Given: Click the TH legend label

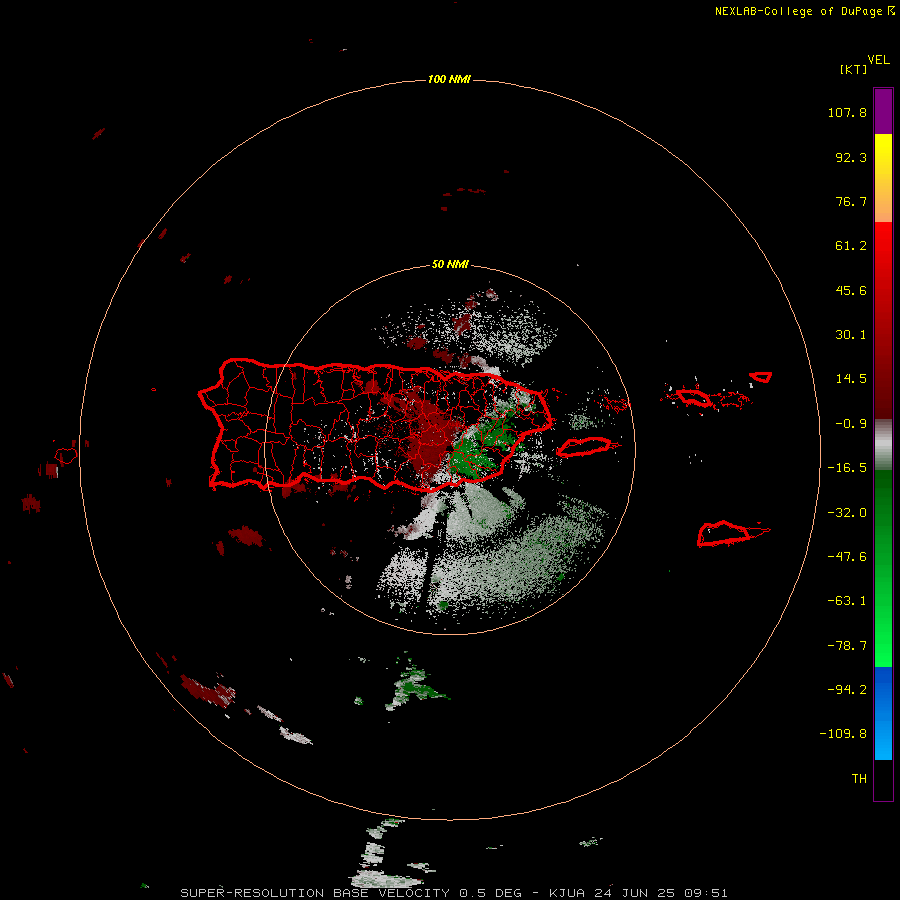Looking at the screenshot, I should coord(859,779).
